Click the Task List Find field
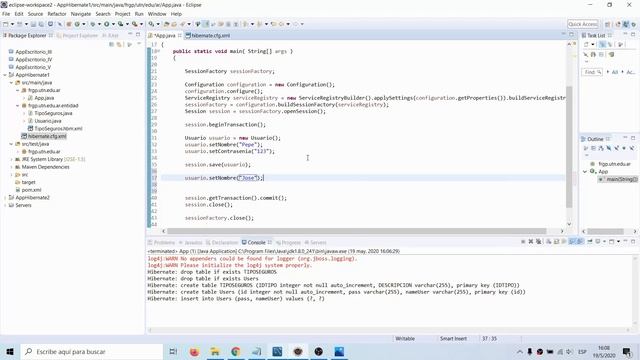Image resolution: width=640 pixels, height=360 pixels. tap(592, 72)
